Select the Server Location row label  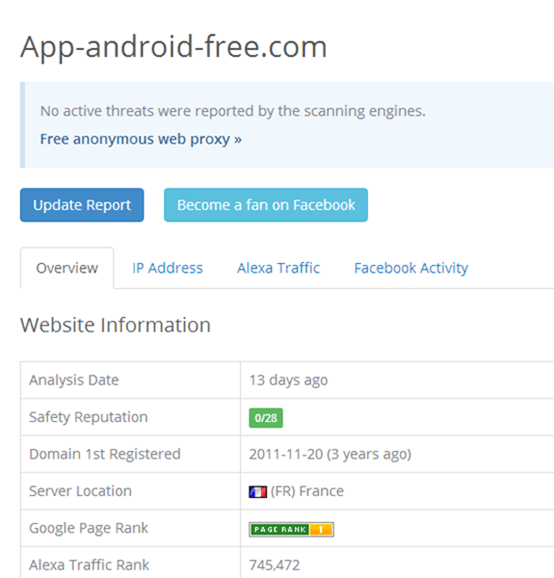[x=80, y=491]
